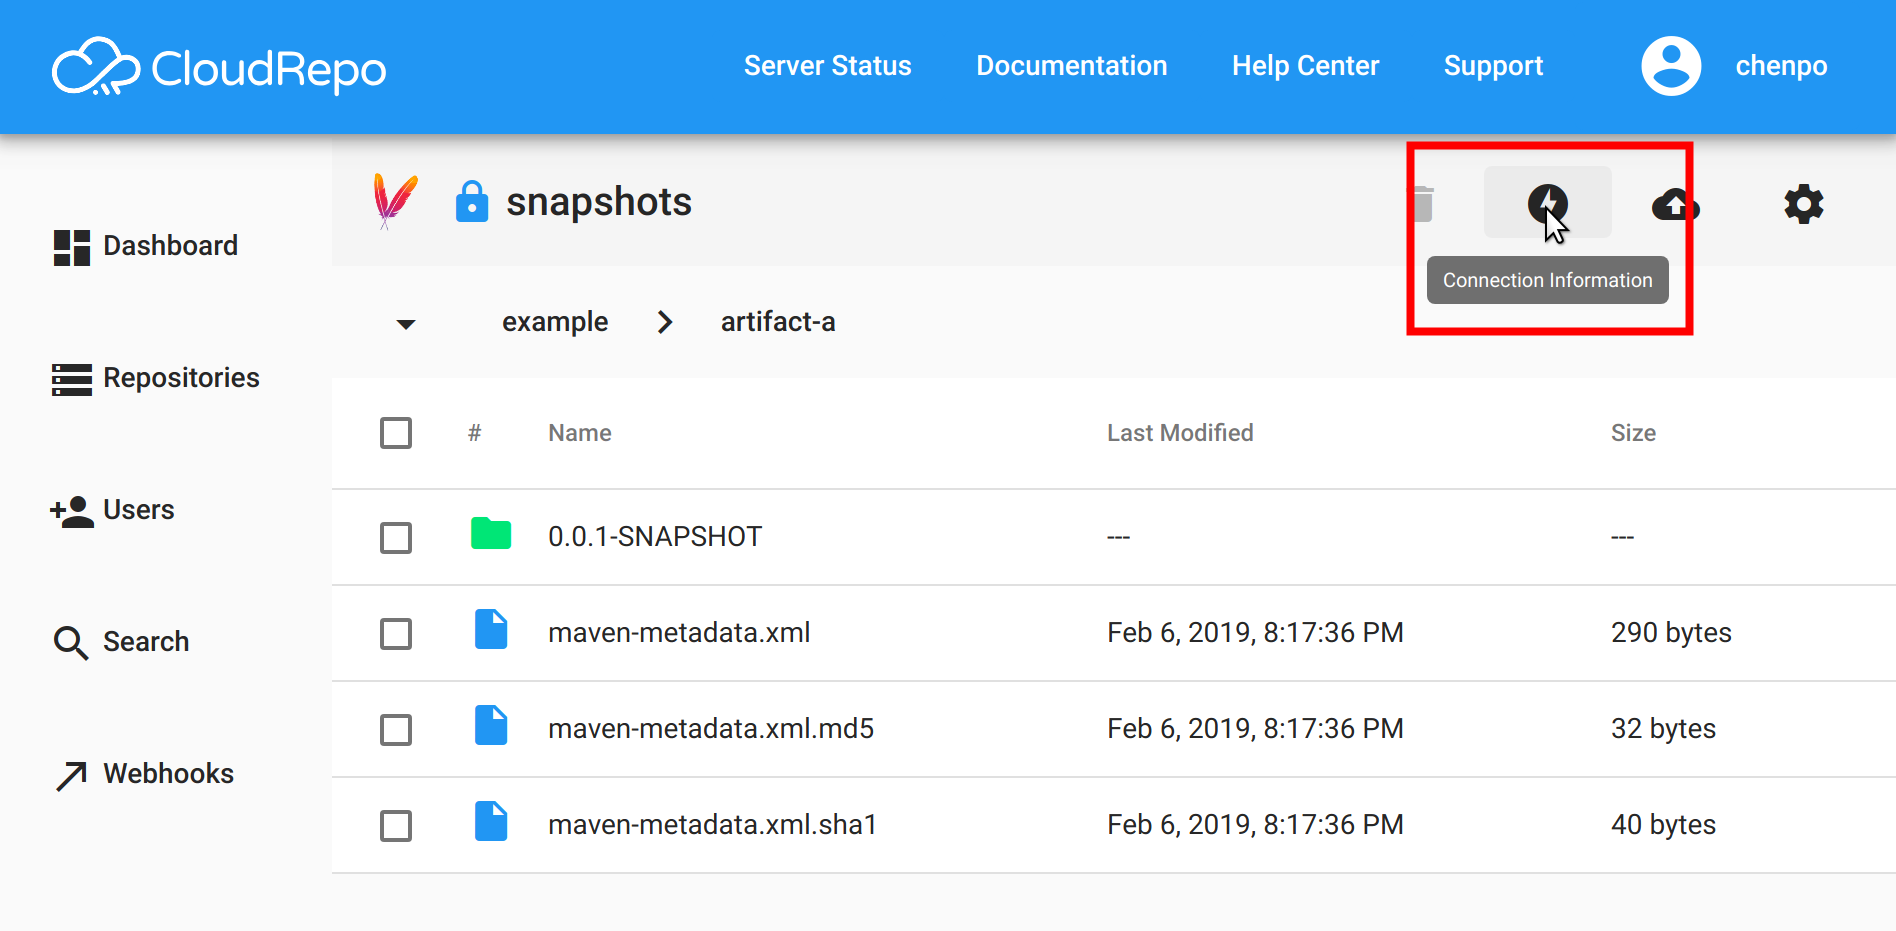Click the blue lock icon beside snapshots
This screenshot has height=931, width=1896.
(x=472, y=201)
